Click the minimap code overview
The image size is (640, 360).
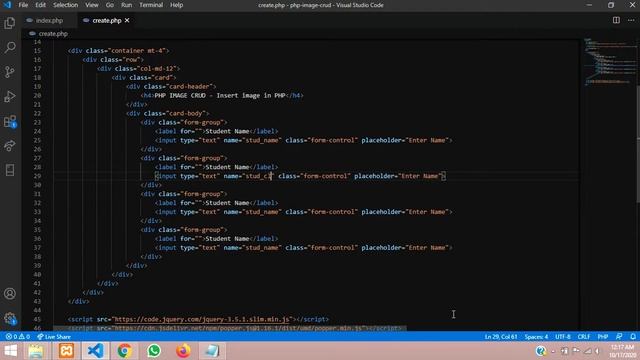pos(609,61)
